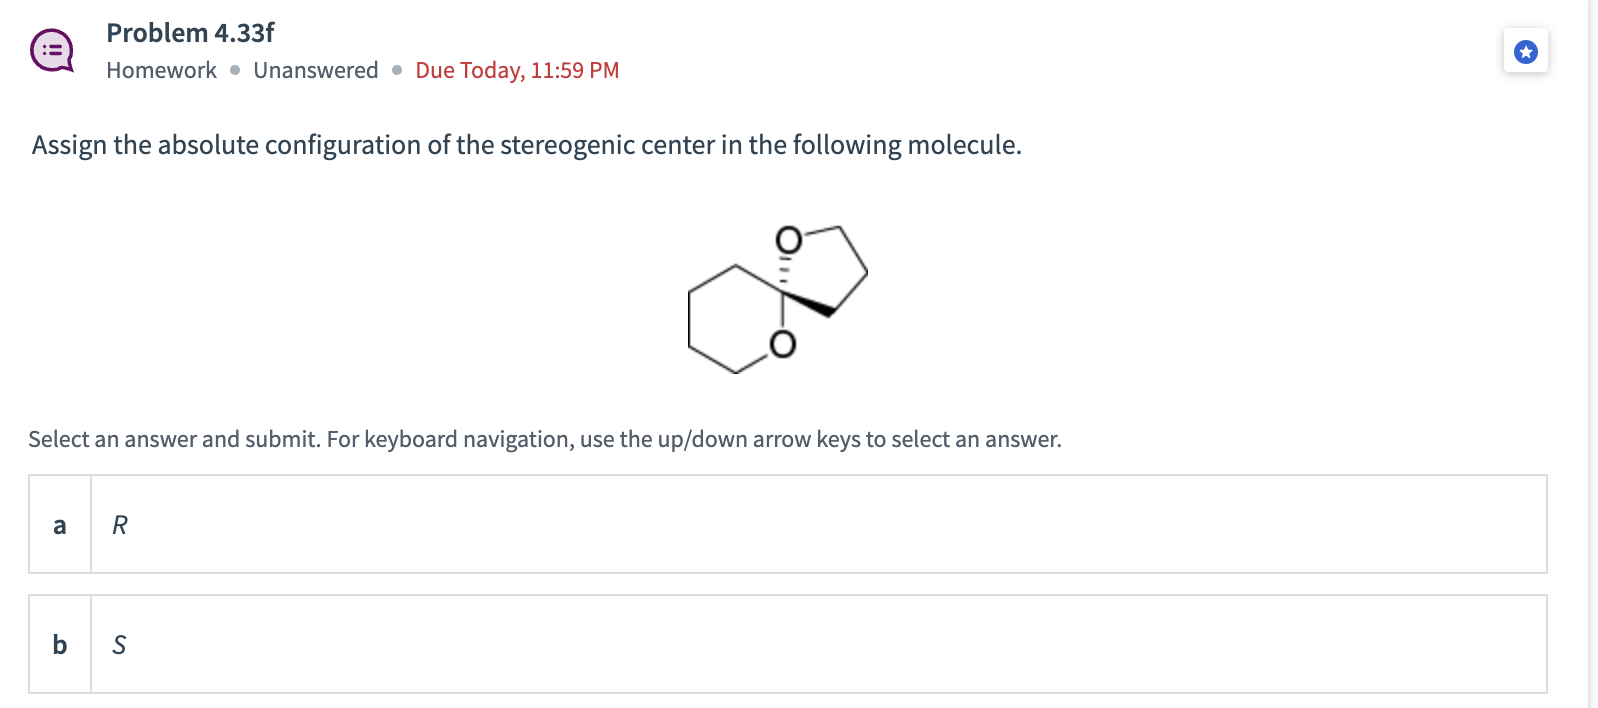Click the Homework status label
This screenshot has height=708, width=1598.
(x=160, y=70)
